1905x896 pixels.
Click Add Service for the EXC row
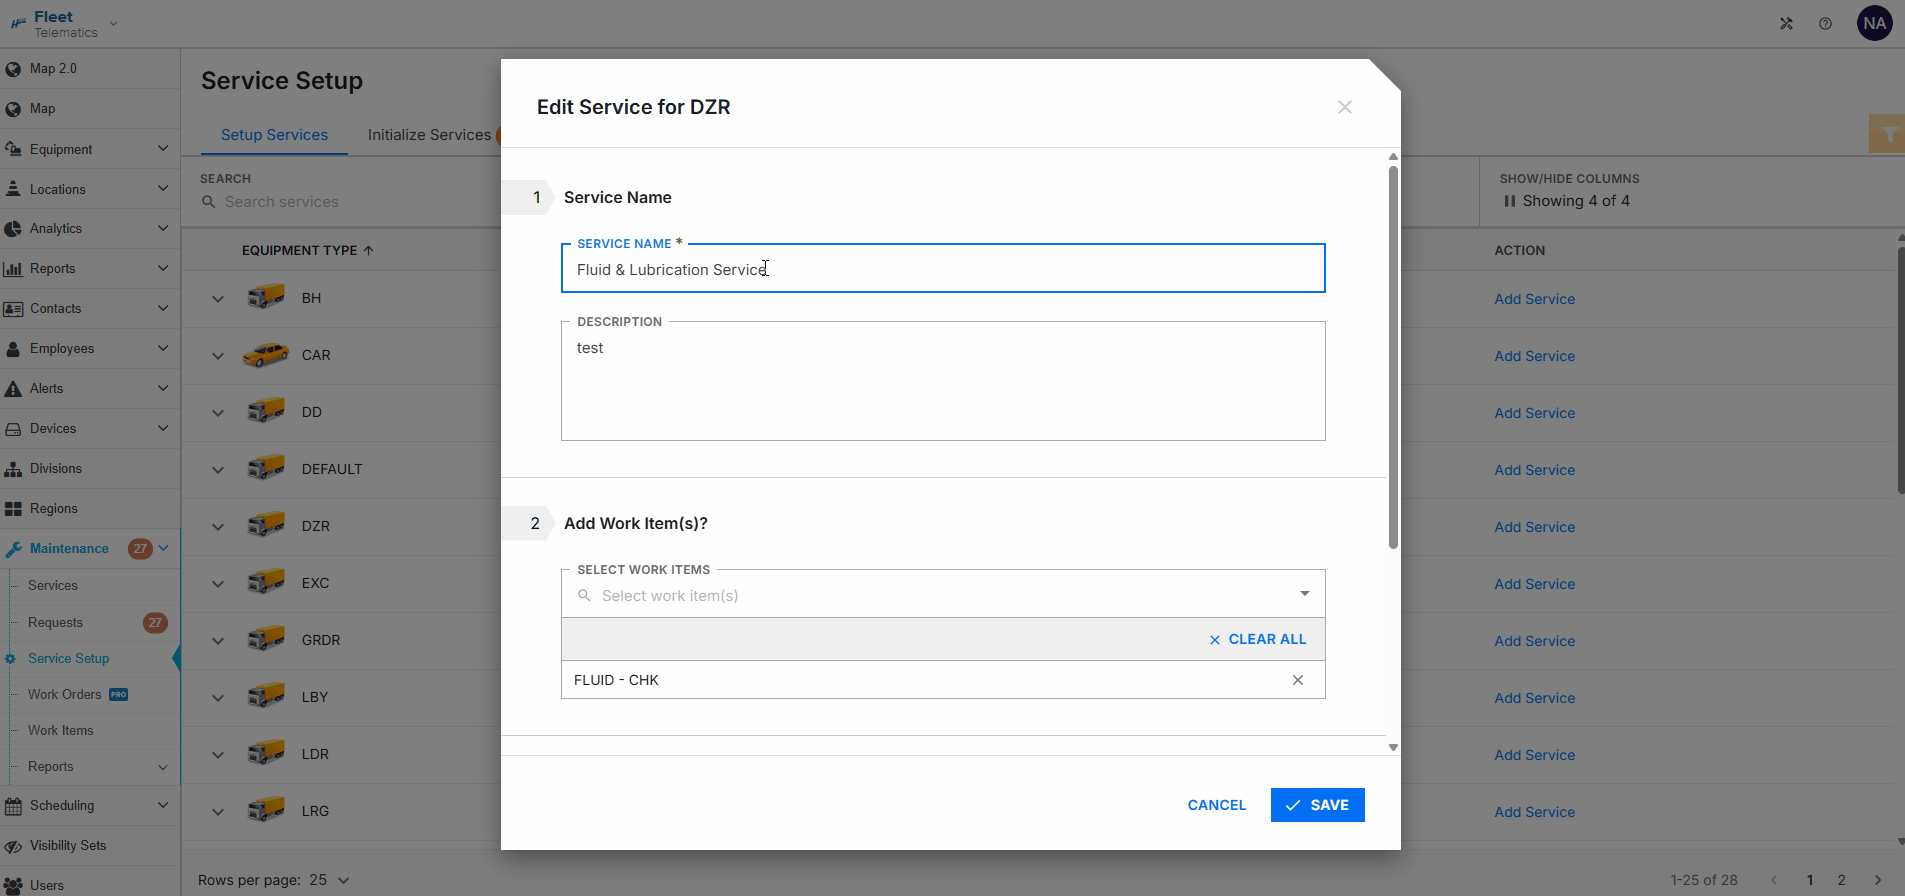[x=1534, y=584]
